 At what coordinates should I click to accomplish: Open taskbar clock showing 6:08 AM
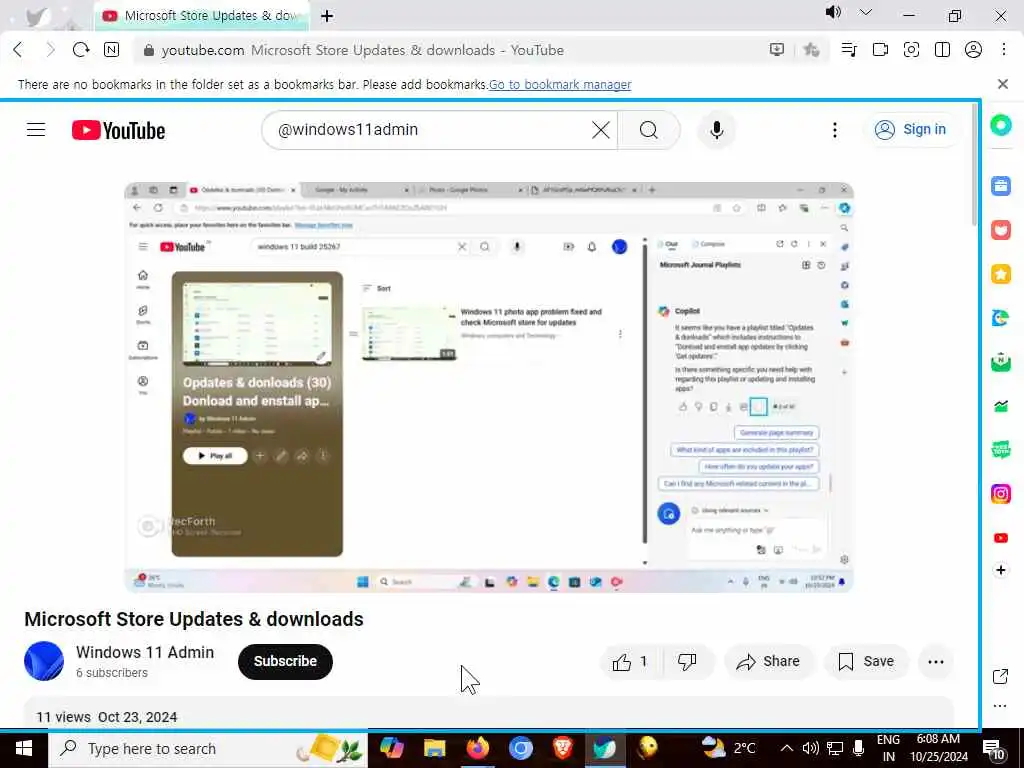pos(939,748)
